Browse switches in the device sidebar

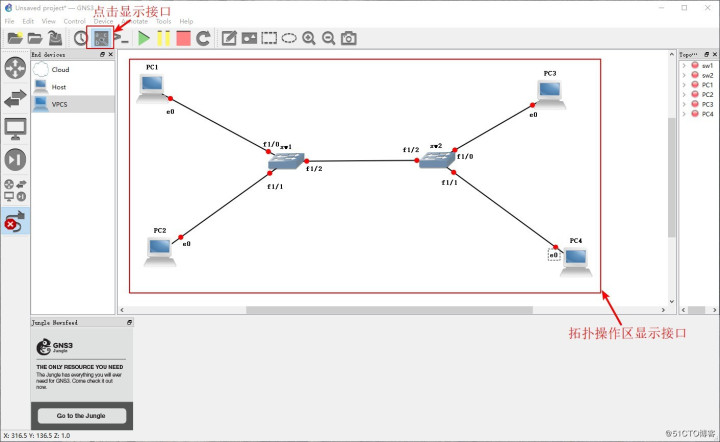click(15, 99)
